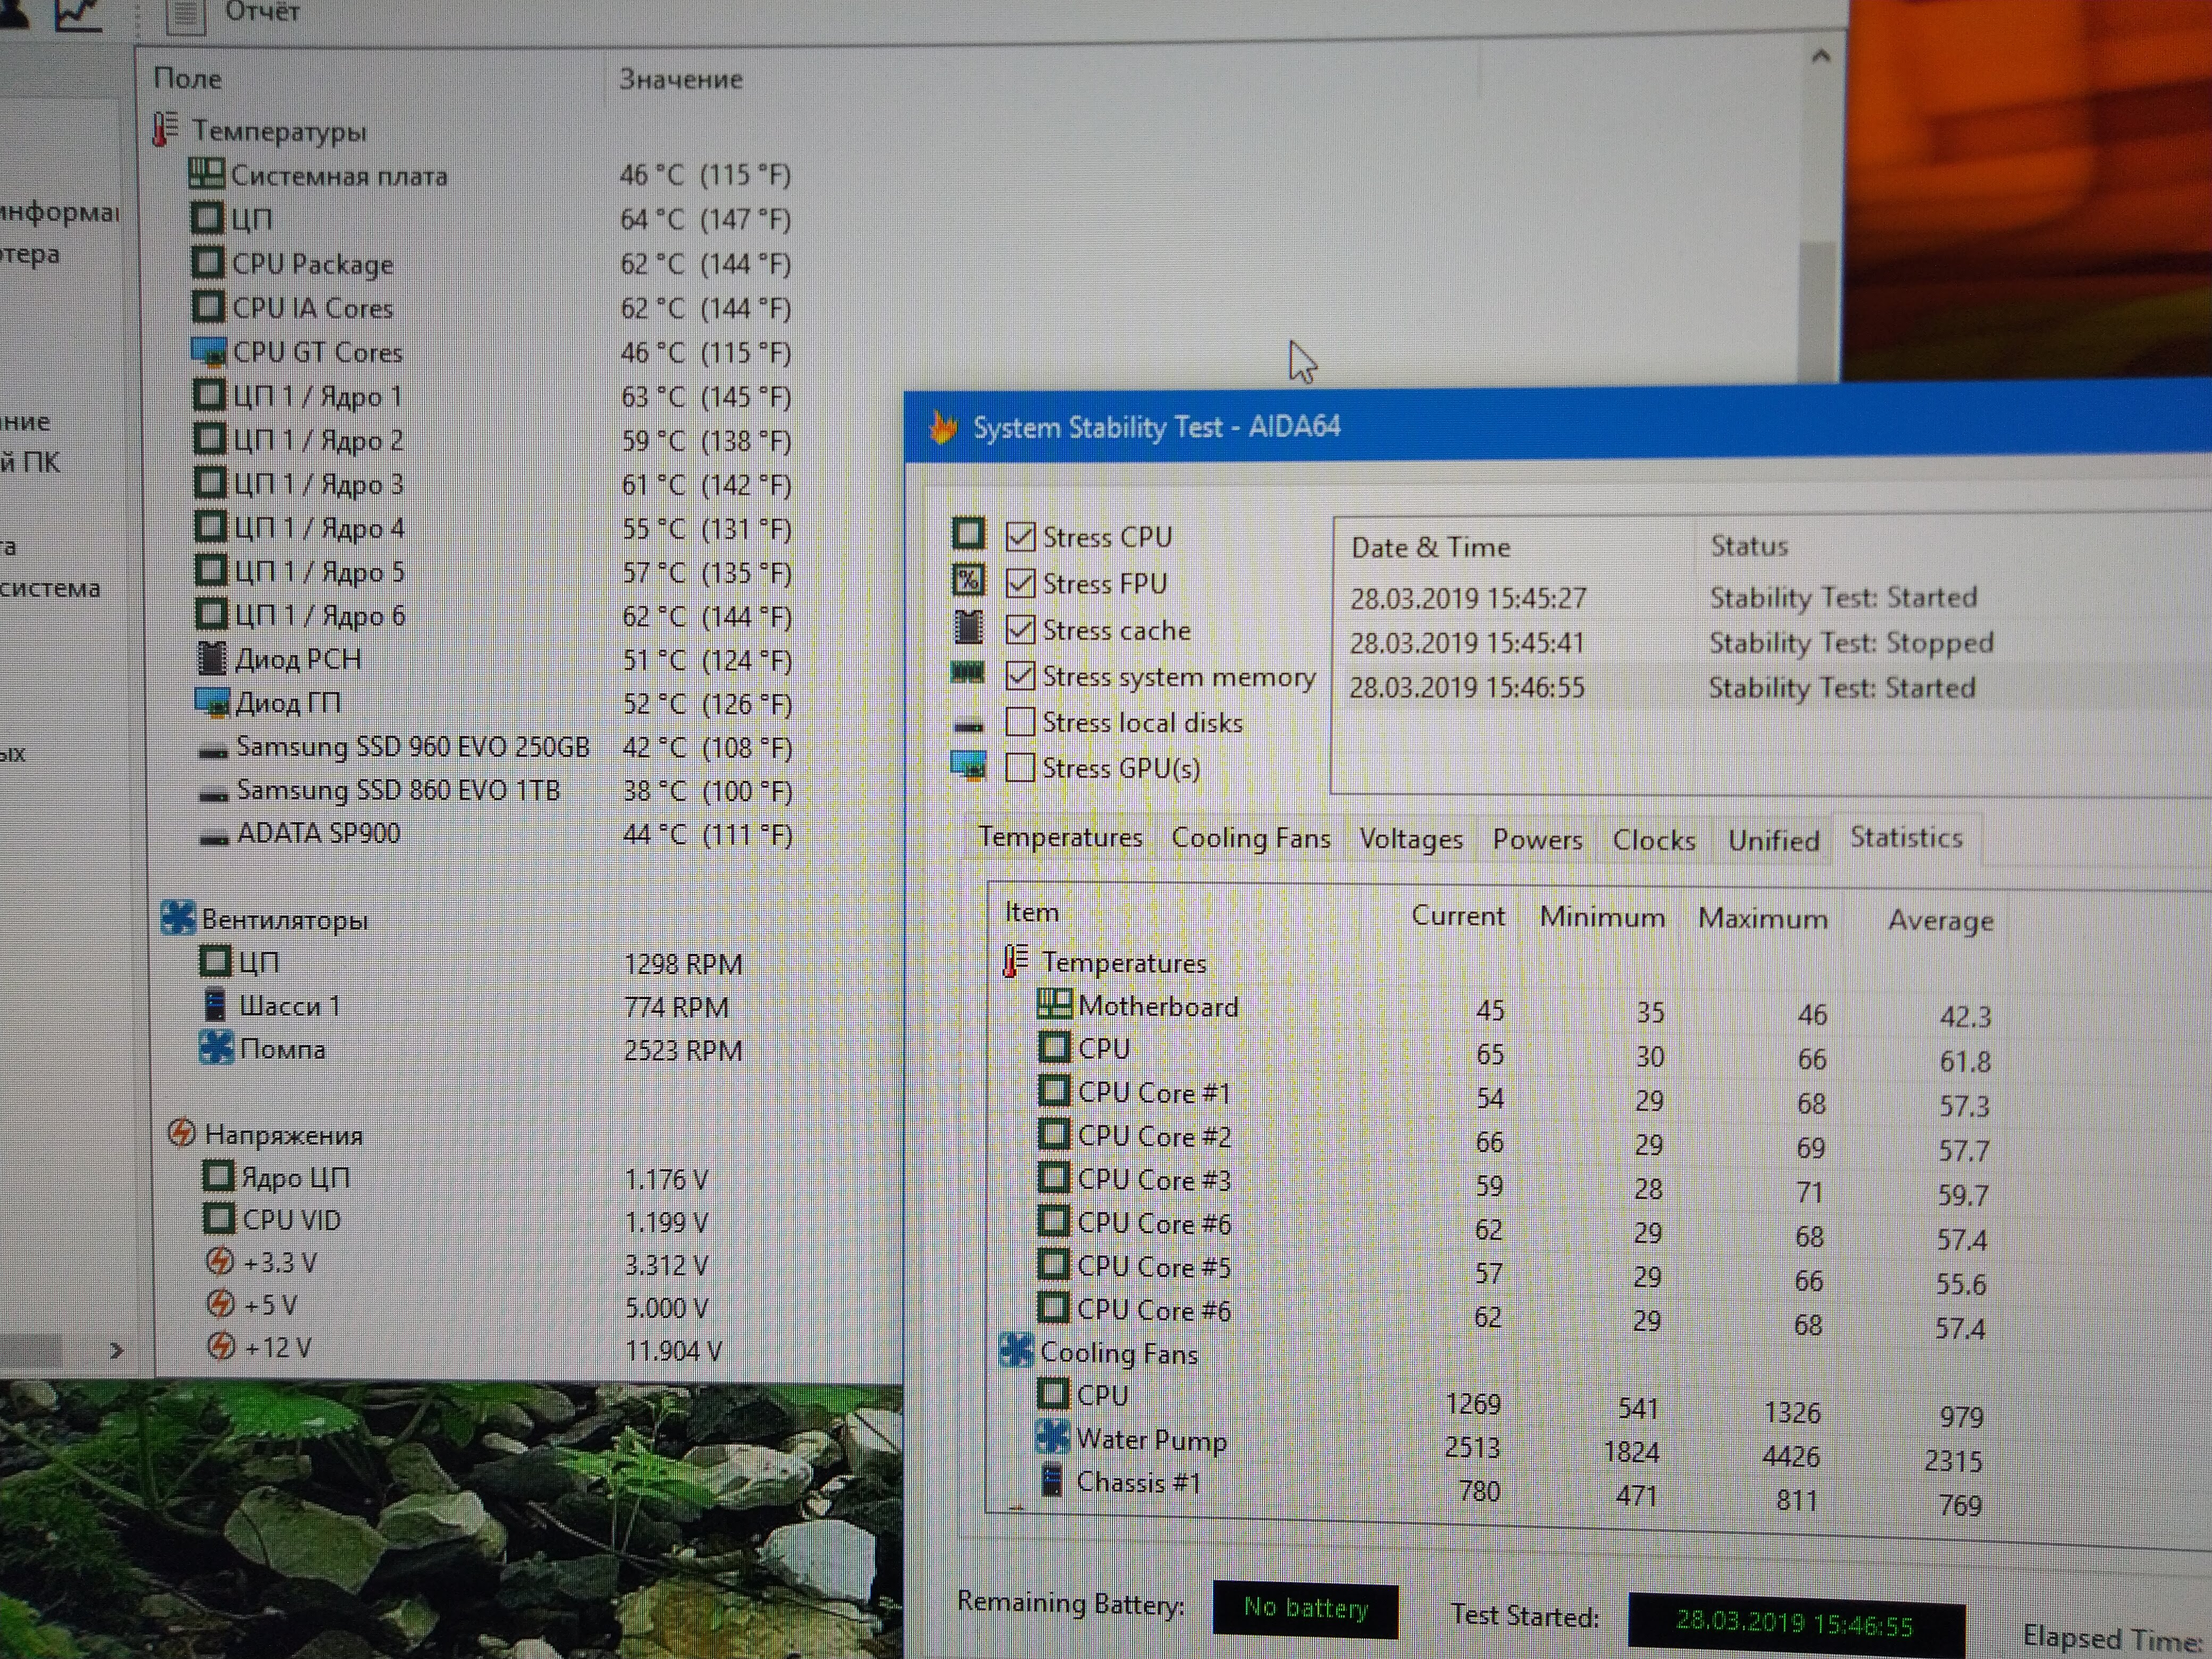This screenshot has width=2212, height=1659.
Task: Click the Температуры thermometer icon
Action: [165, 130]
